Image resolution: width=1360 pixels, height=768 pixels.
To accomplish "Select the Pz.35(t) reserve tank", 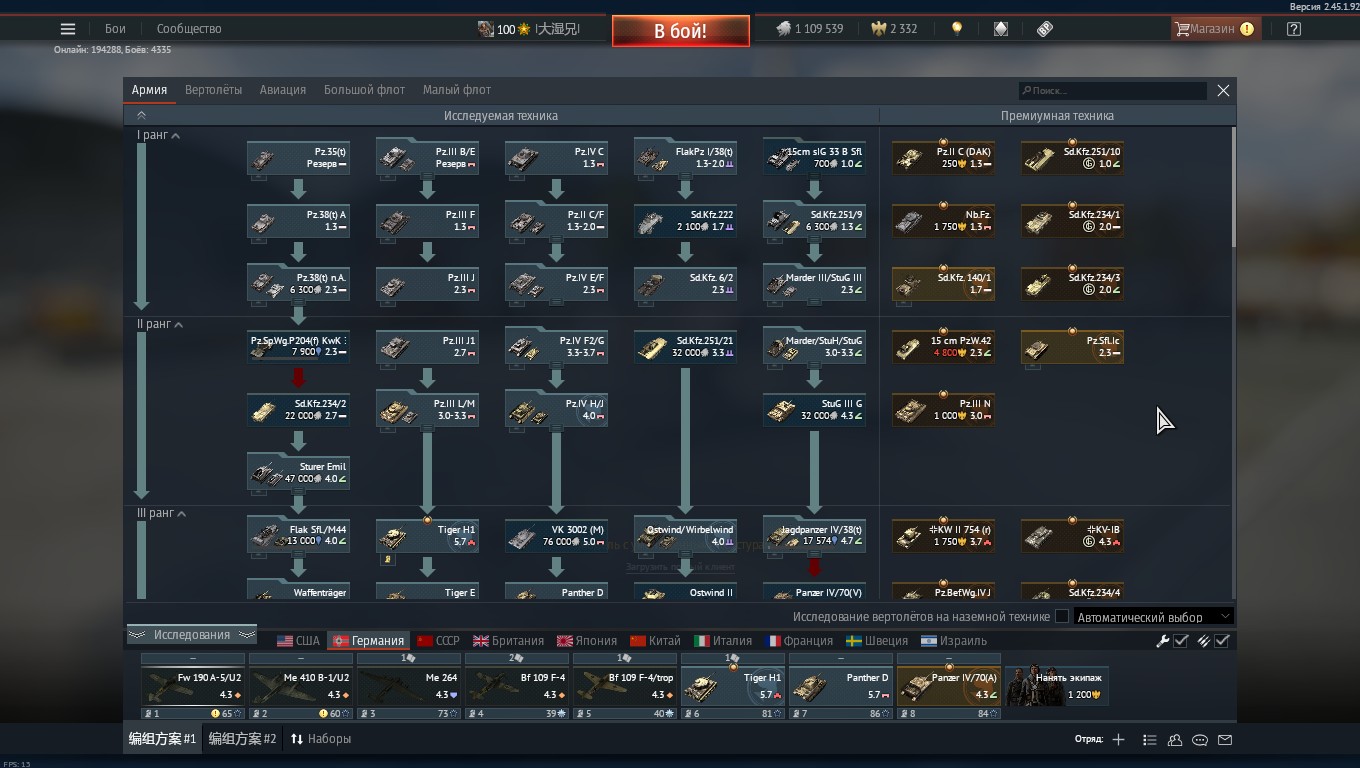I will (298, 158).
